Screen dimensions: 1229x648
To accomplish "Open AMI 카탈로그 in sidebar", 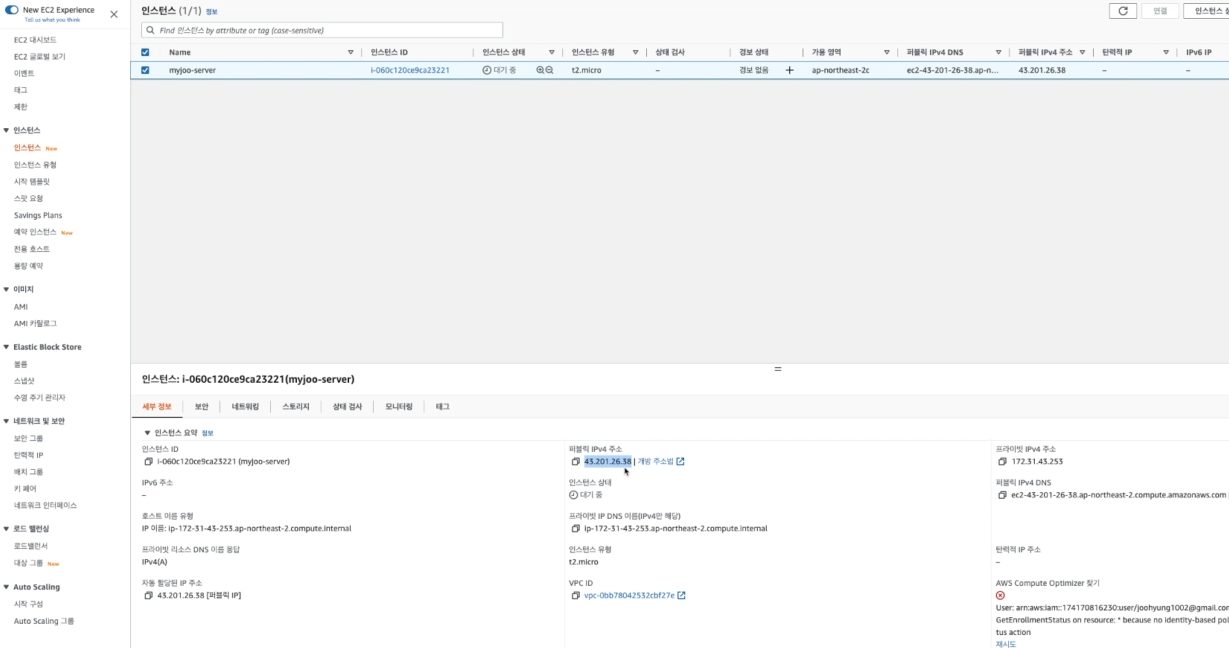I will (x=35, y=324).
